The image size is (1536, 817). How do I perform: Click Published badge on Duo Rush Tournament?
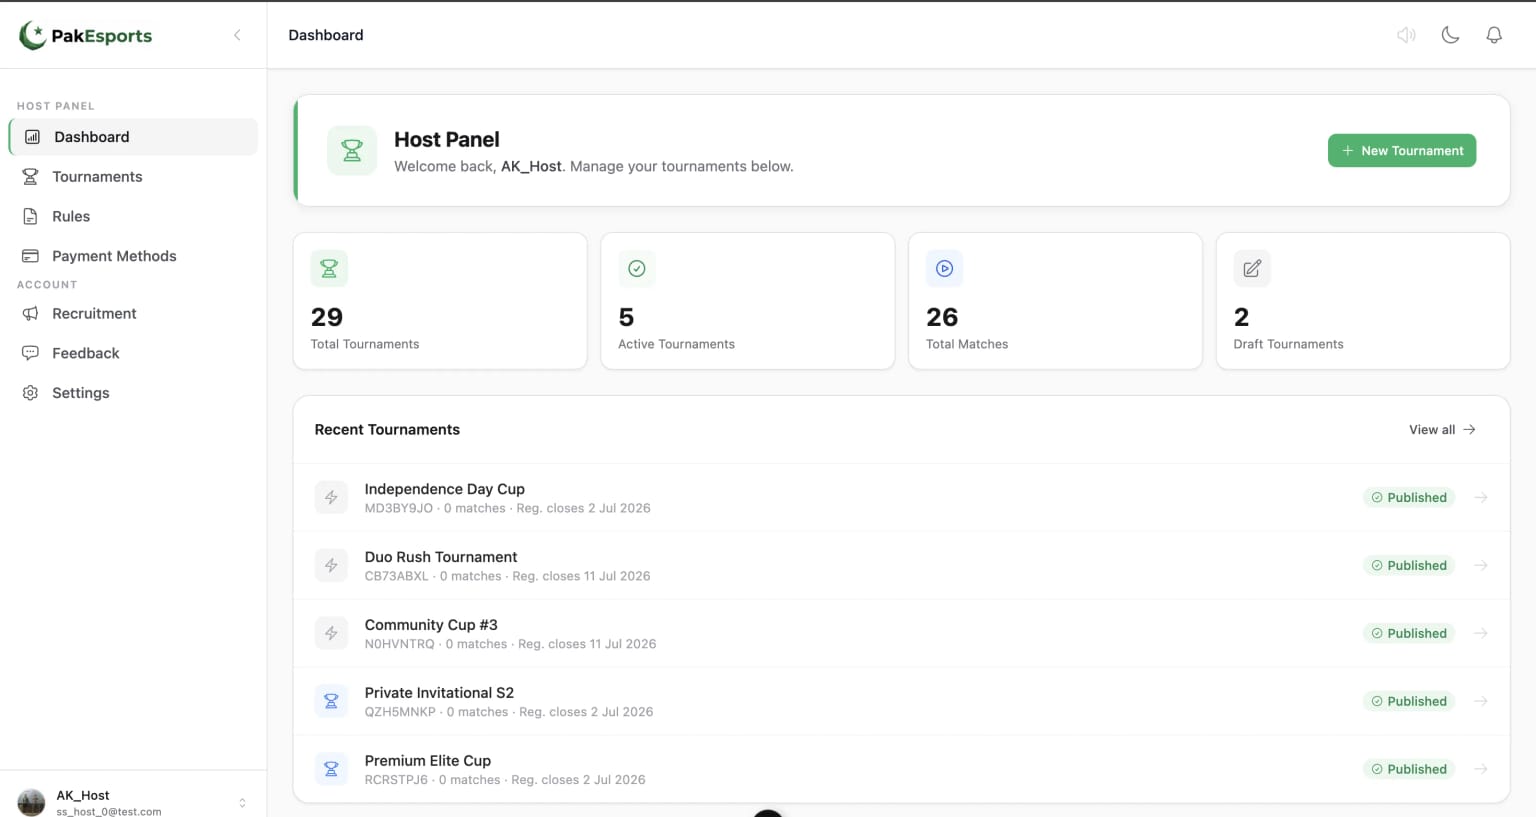1409,565
